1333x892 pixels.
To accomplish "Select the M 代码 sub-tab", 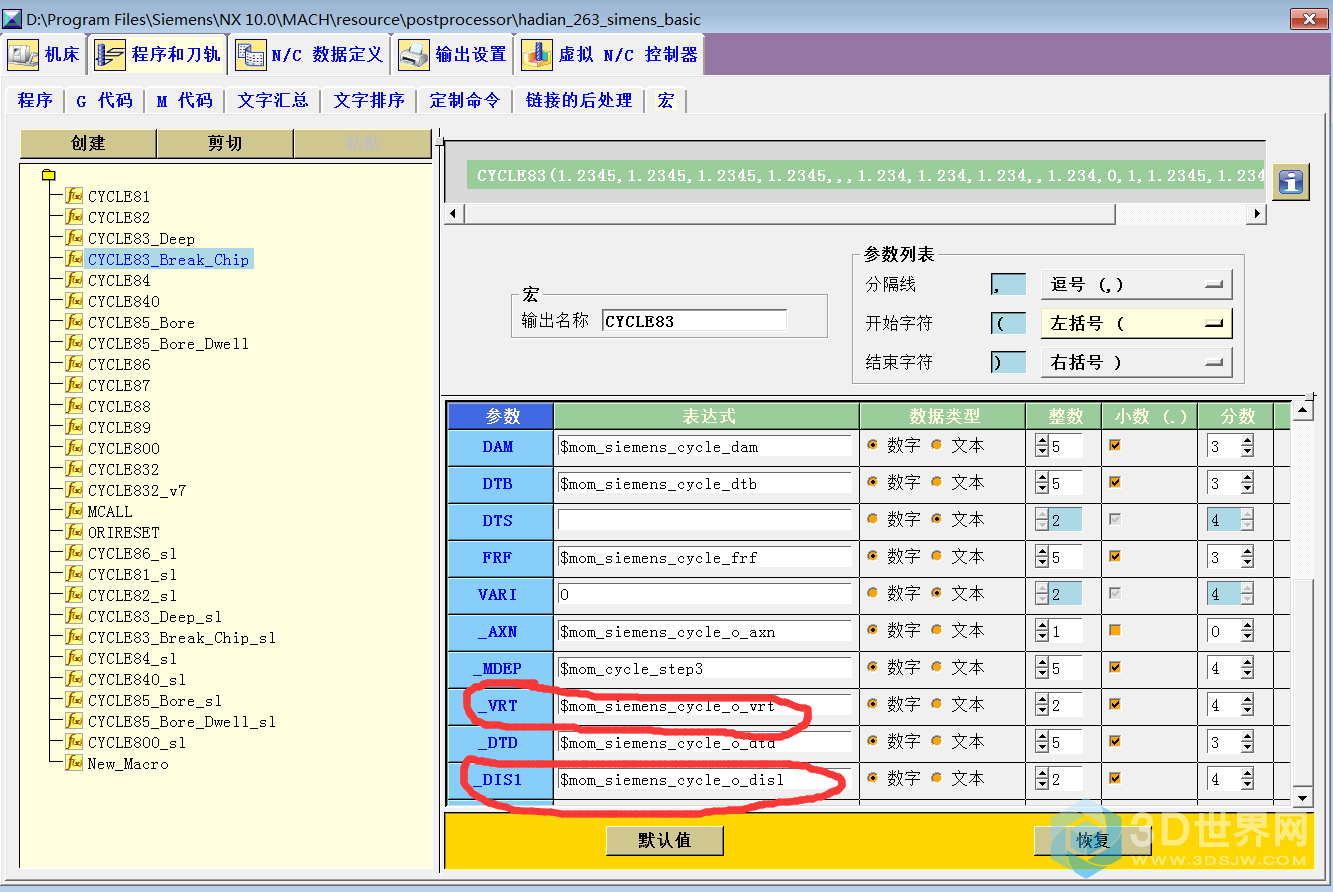I will pyautogui.click(x=184, y=101).
